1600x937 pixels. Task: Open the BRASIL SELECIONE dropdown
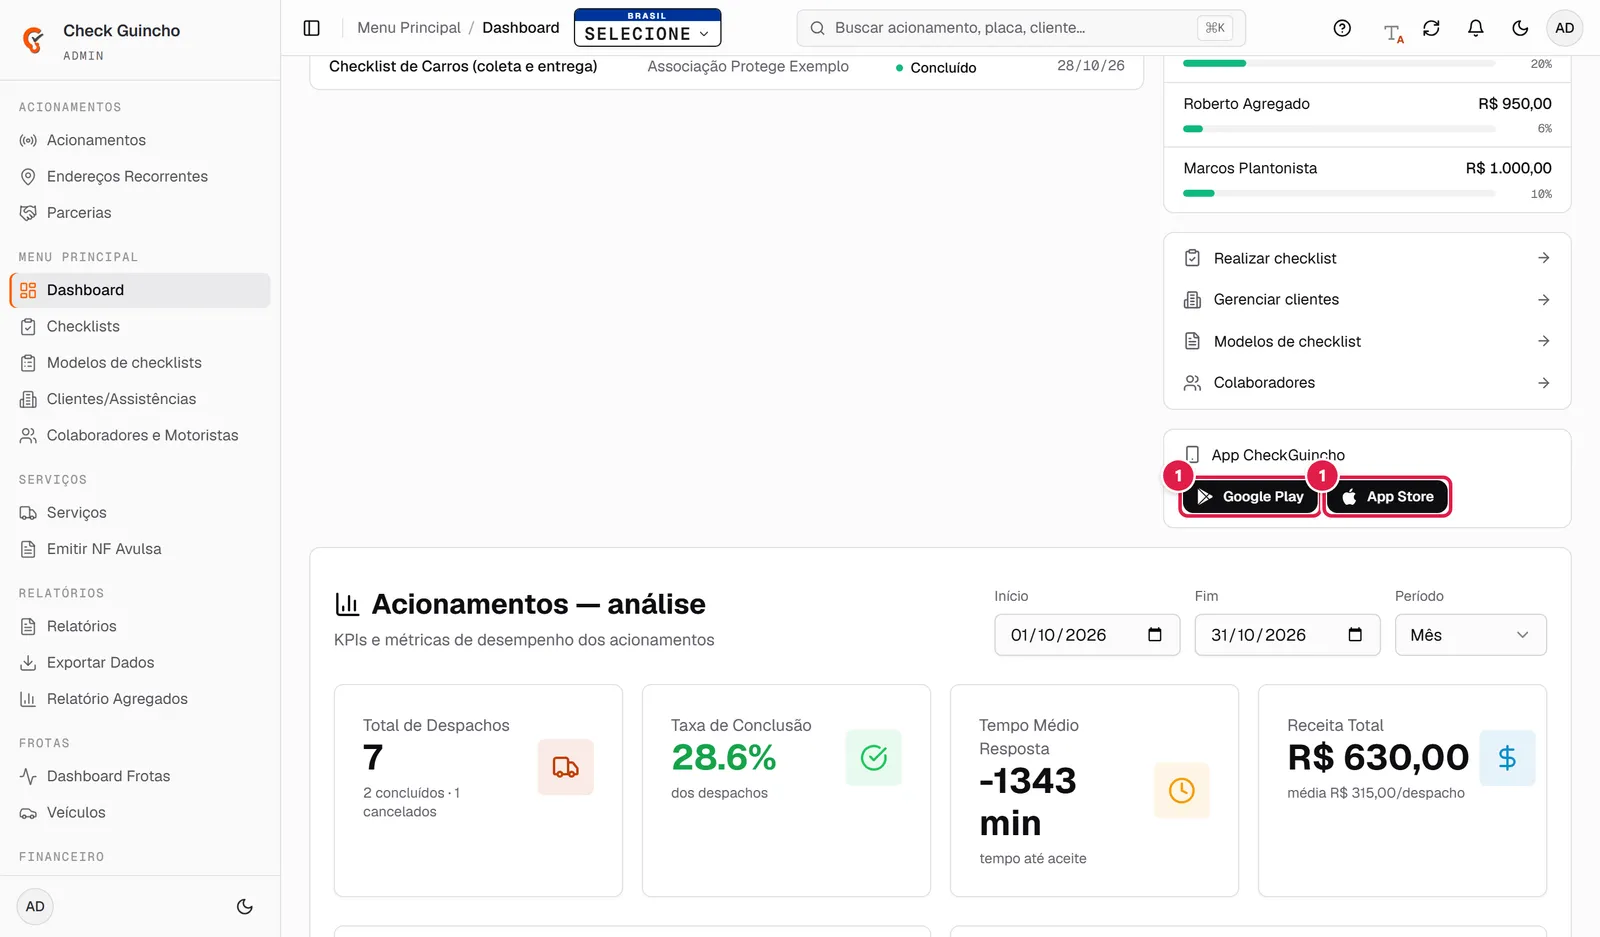[647, 28]
